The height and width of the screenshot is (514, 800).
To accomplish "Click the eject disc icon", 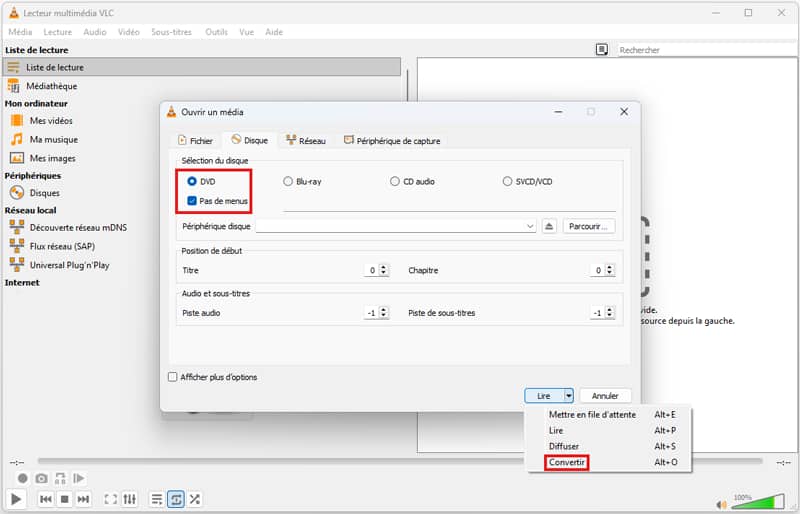I will pyautogui.click(x=549, y=227).
